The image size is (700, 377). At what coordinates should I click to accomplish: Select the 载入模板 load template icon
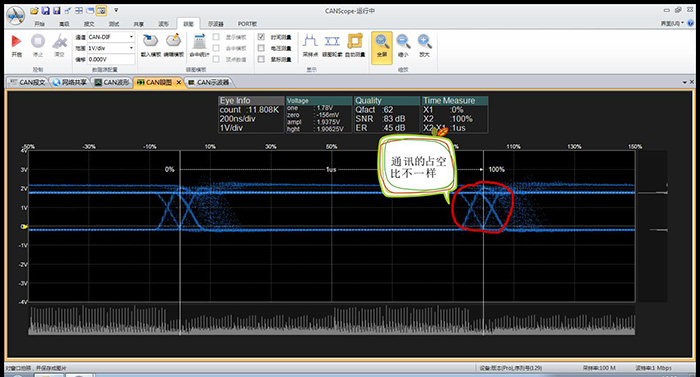[x=150, y=41]
